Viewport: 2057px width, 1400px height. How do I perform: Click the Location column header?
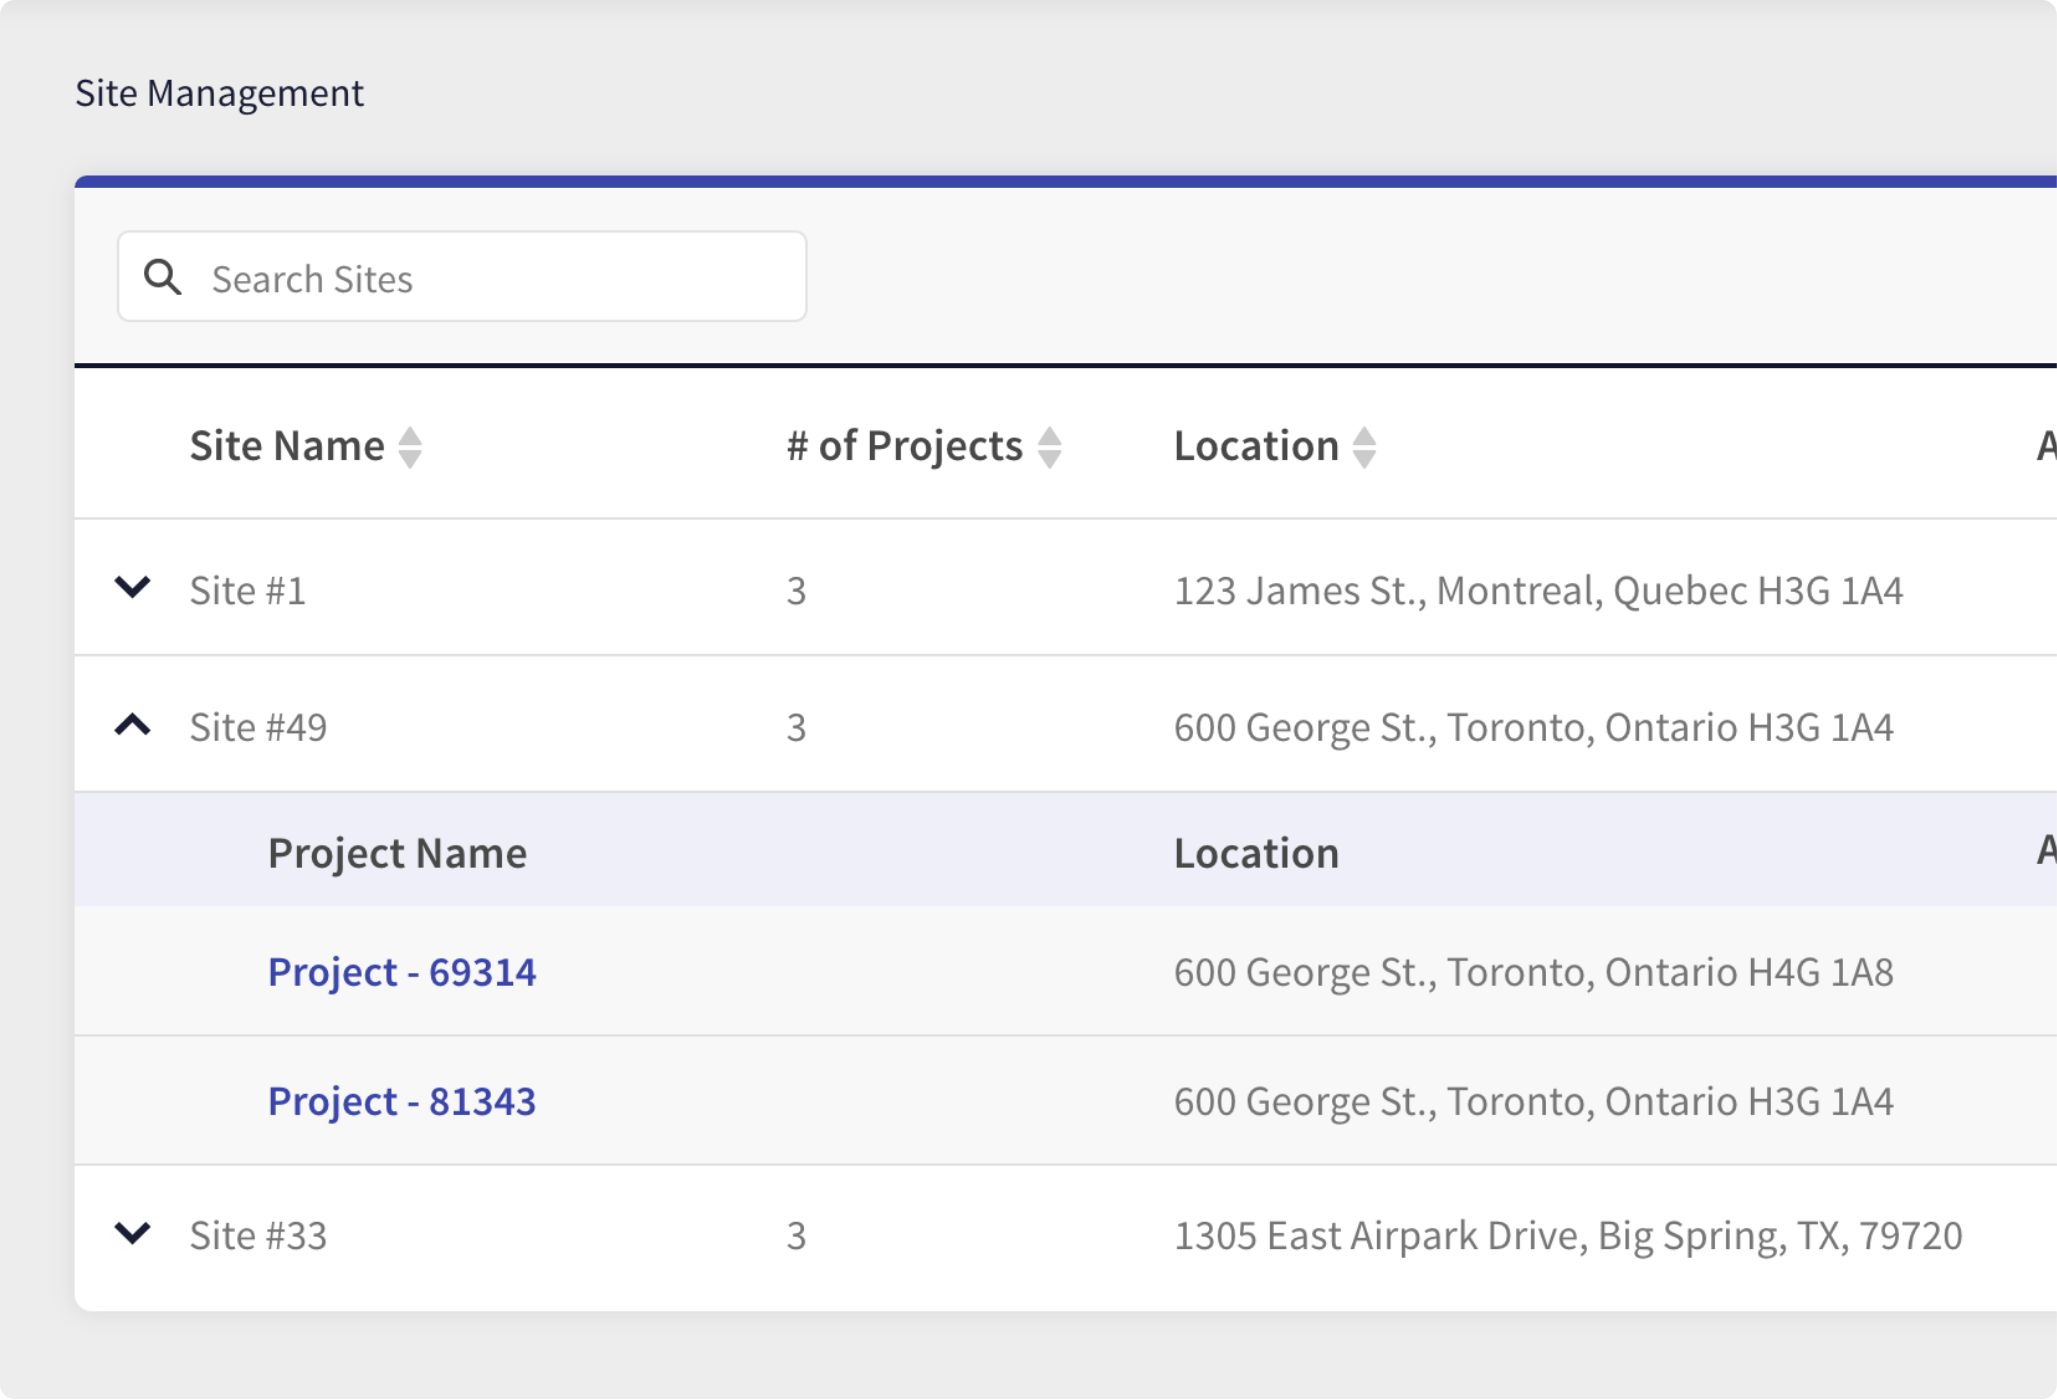click(x=1257, y=446)
